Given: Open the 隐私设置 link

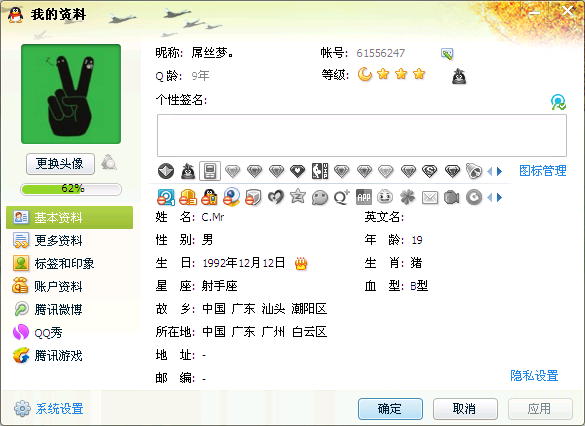Looking at the screenshot, I should (x=534, y=375).
